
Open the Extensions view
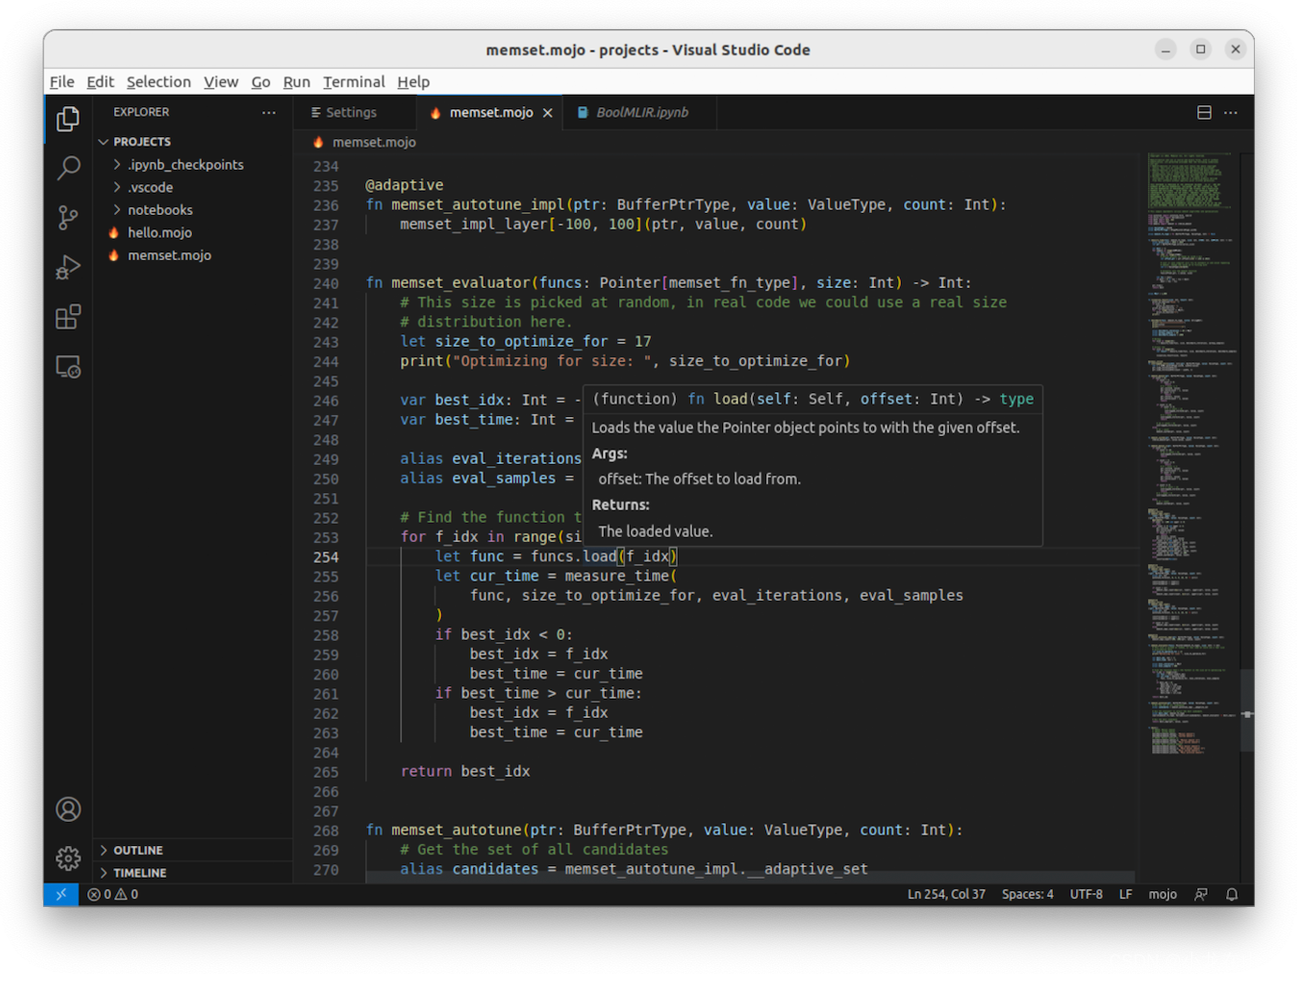68,317
